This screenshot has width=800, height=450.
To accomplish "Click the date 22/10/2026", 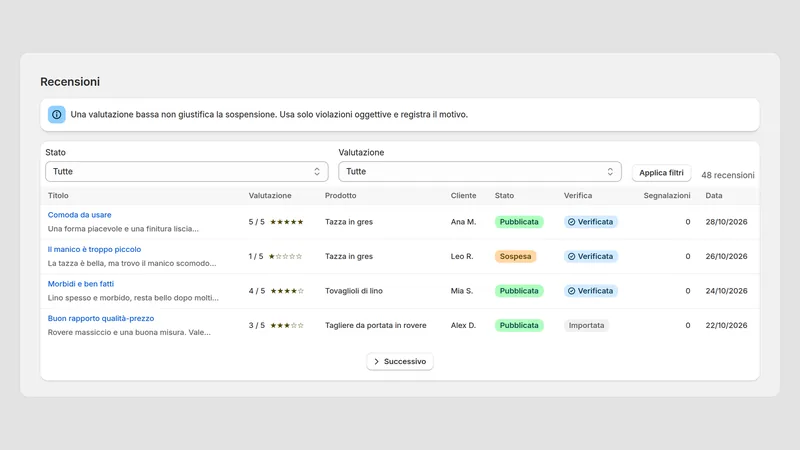I will (x=727, y=325).
